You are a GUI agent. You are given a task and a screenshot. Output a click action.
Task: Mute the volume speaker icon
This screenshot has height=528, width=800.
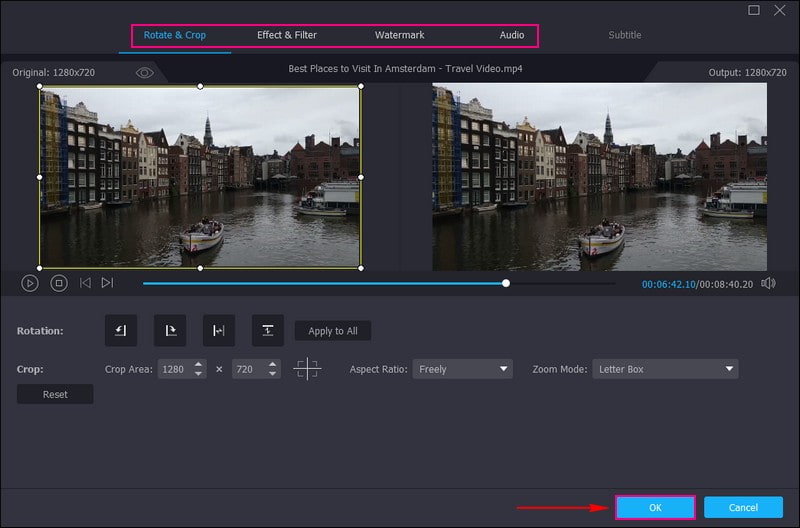point(768,283)
